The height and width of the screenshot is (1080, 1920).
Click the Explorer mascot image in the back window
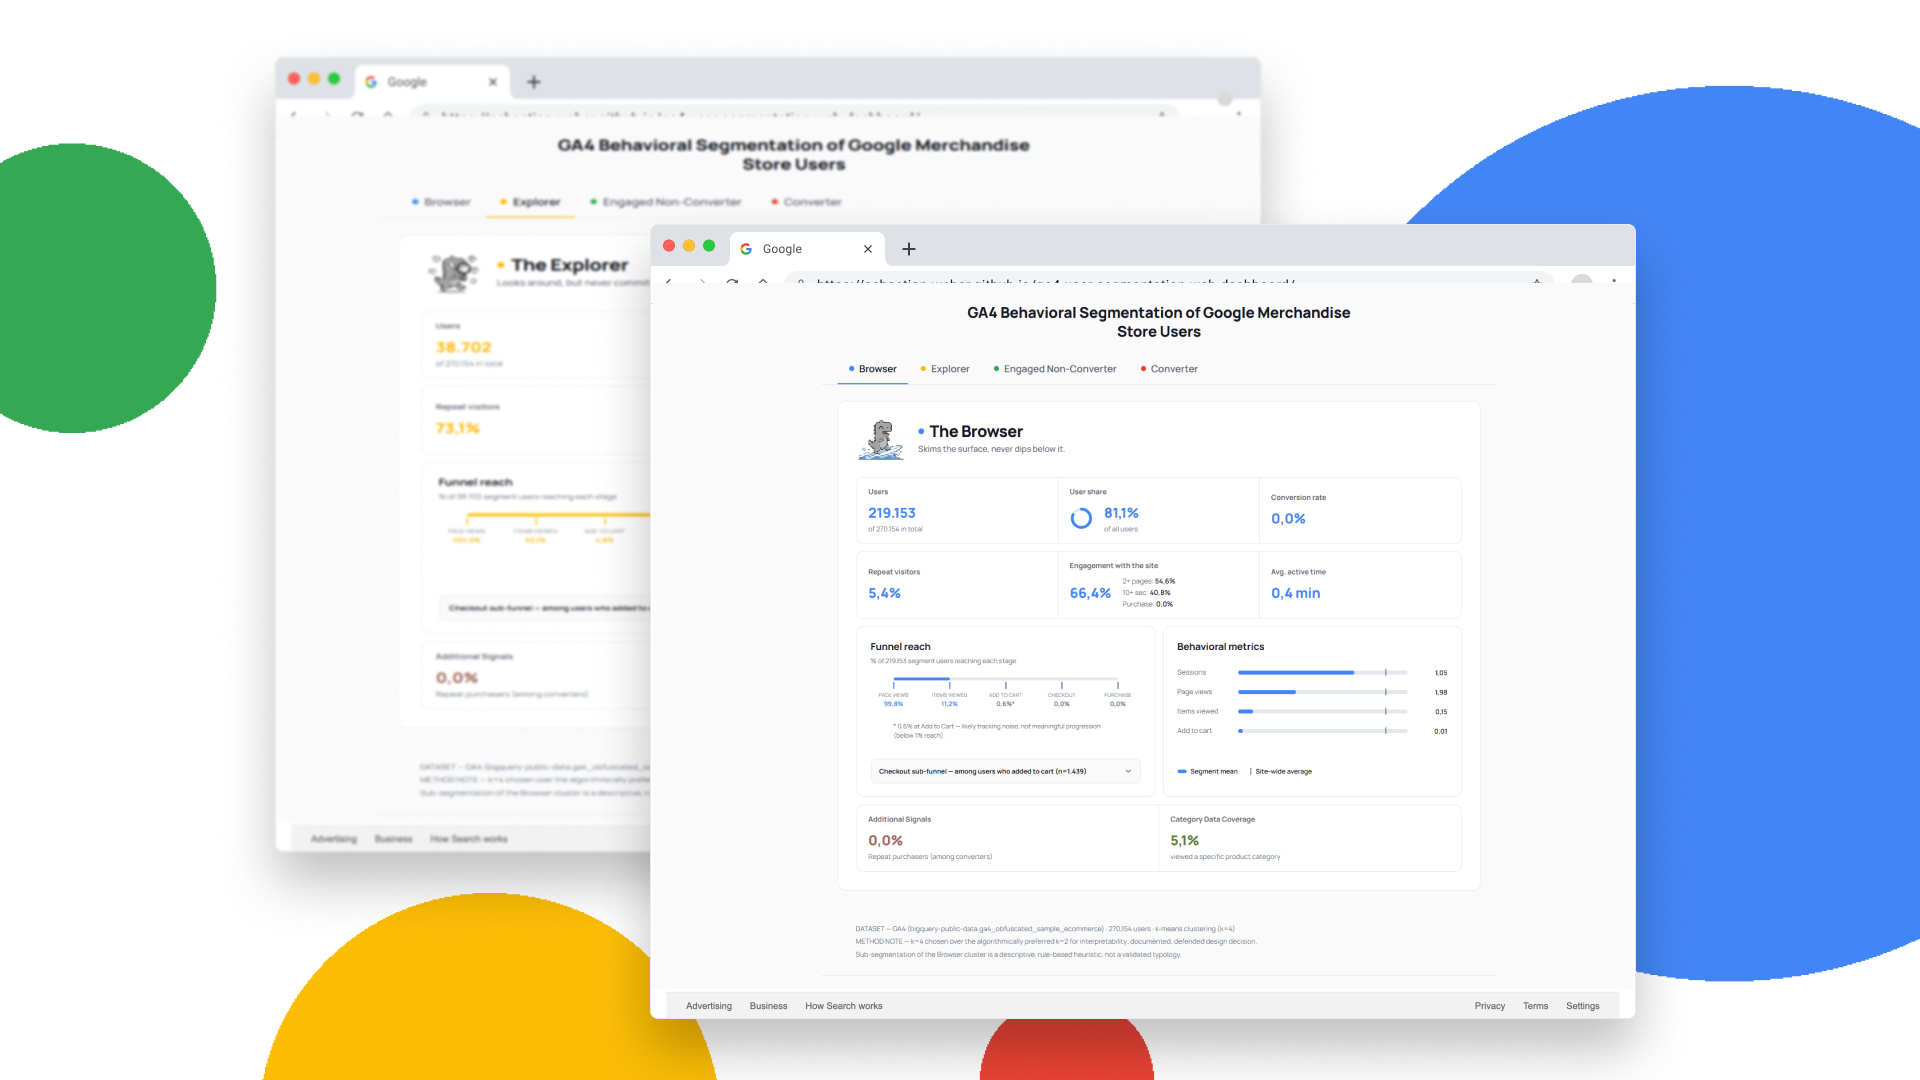pos(455,273)
